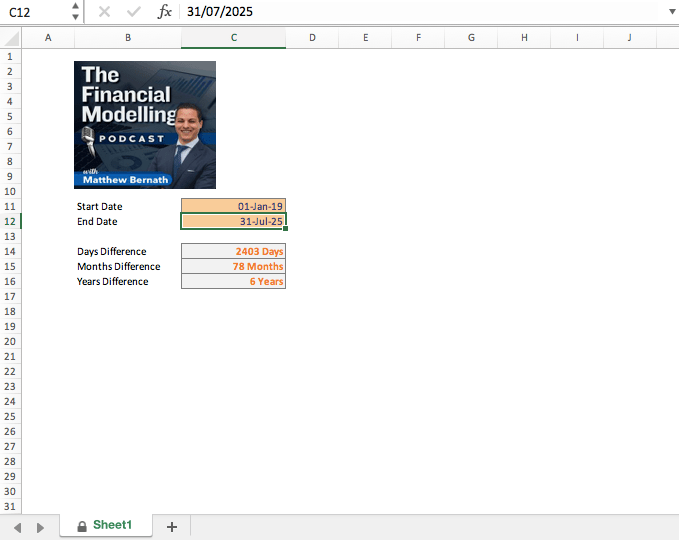Open the Sheet1 tab
This screenshot has width=679, height=540.
tap(106, 525)
